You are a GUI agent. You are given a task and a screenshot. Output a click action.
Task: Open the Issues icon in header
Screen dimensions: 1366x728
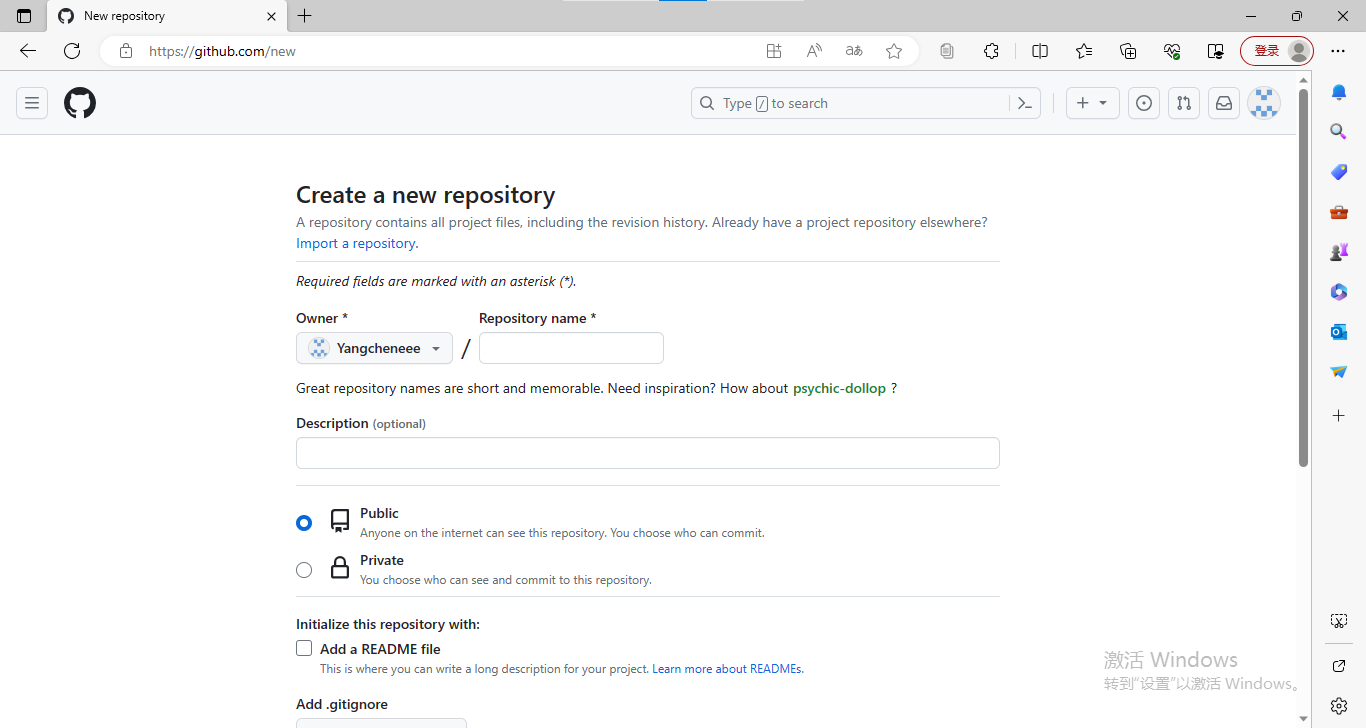coord(1144,103)
